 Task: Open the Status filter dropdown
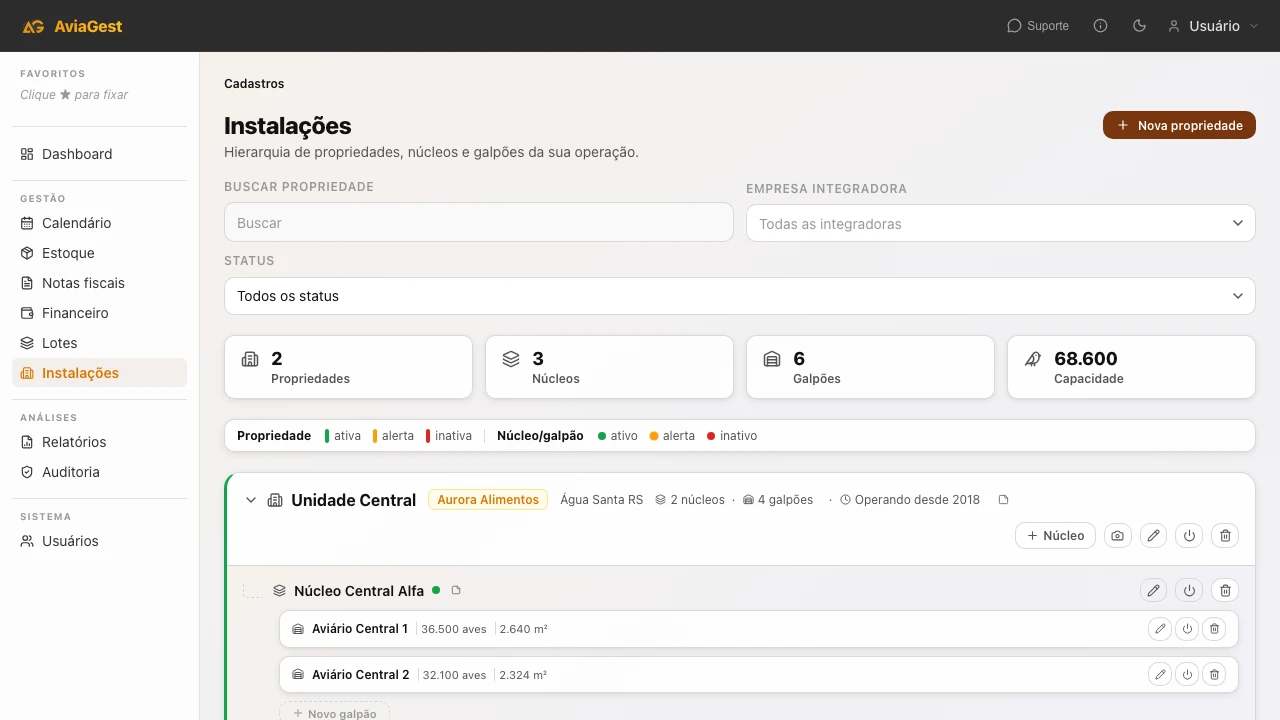point(740,296)
